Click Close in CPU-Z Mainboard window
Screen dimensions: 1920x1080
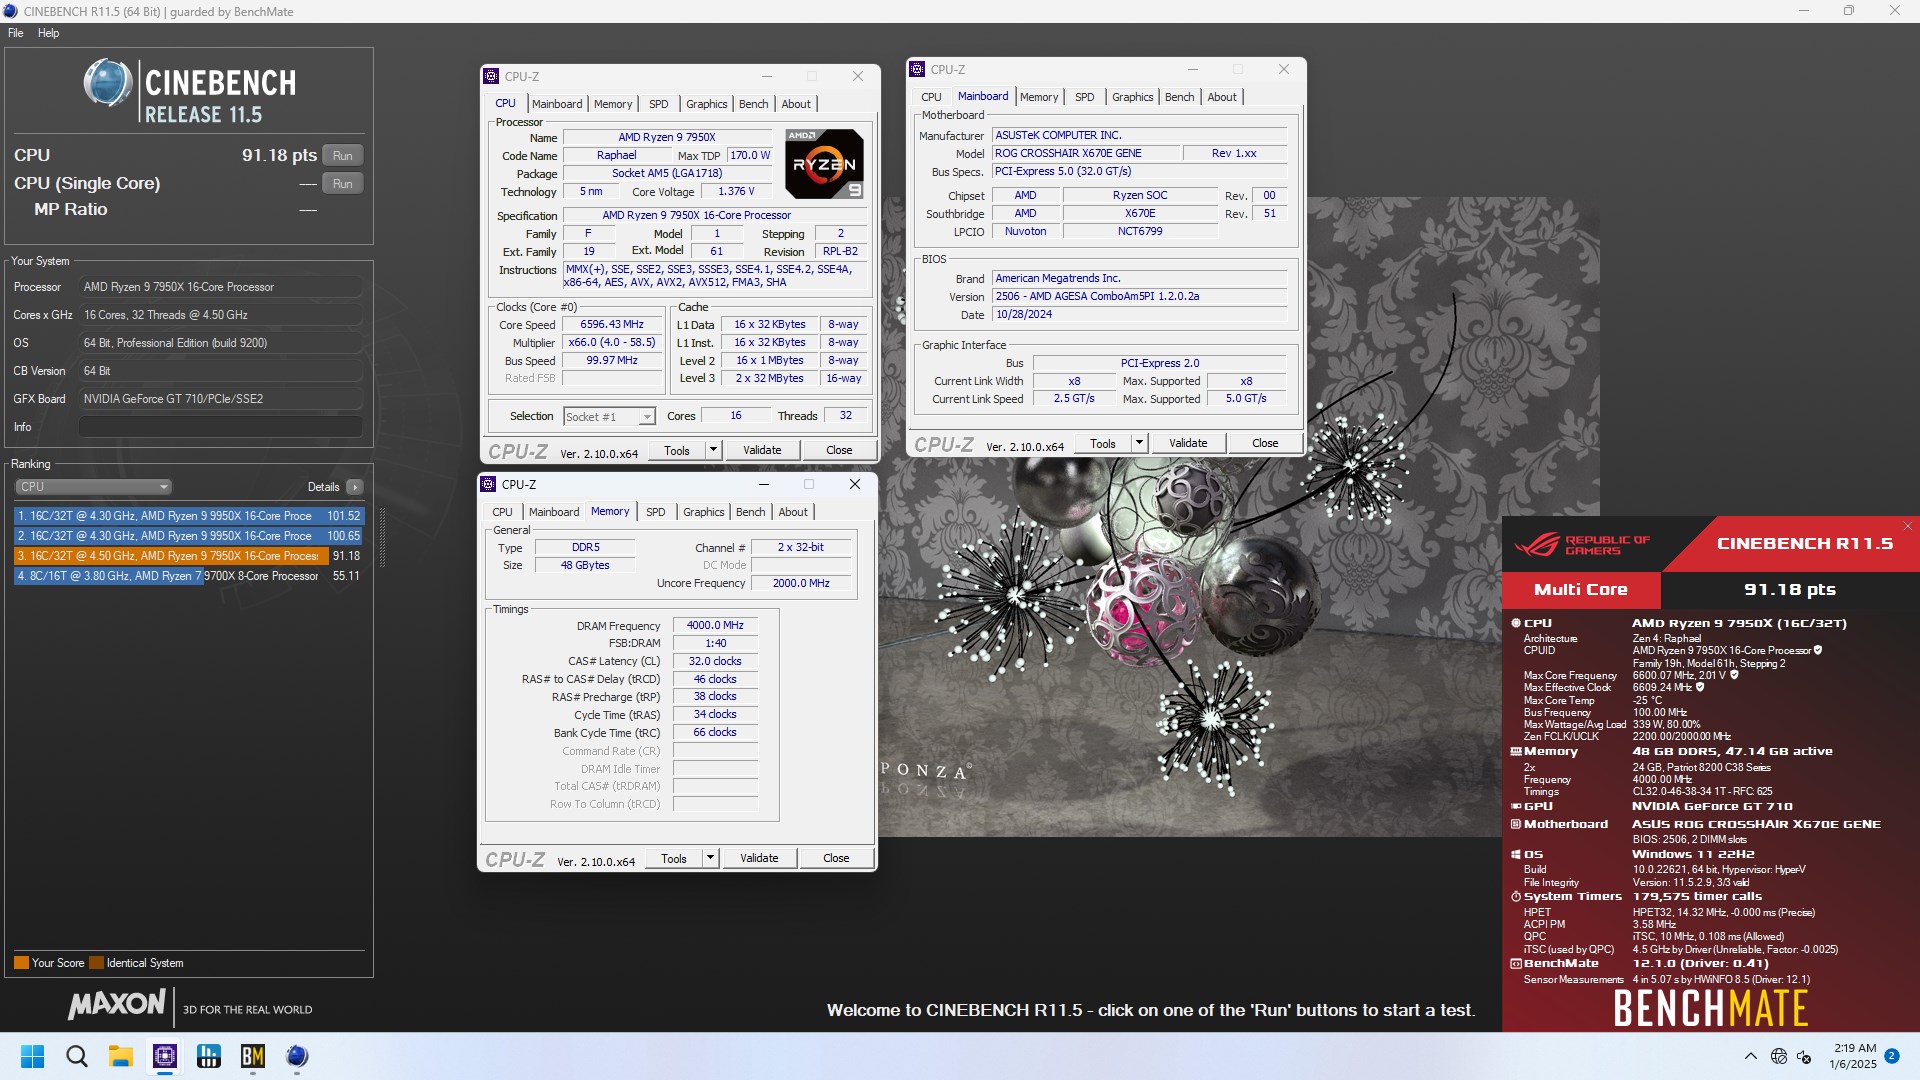1265,443
